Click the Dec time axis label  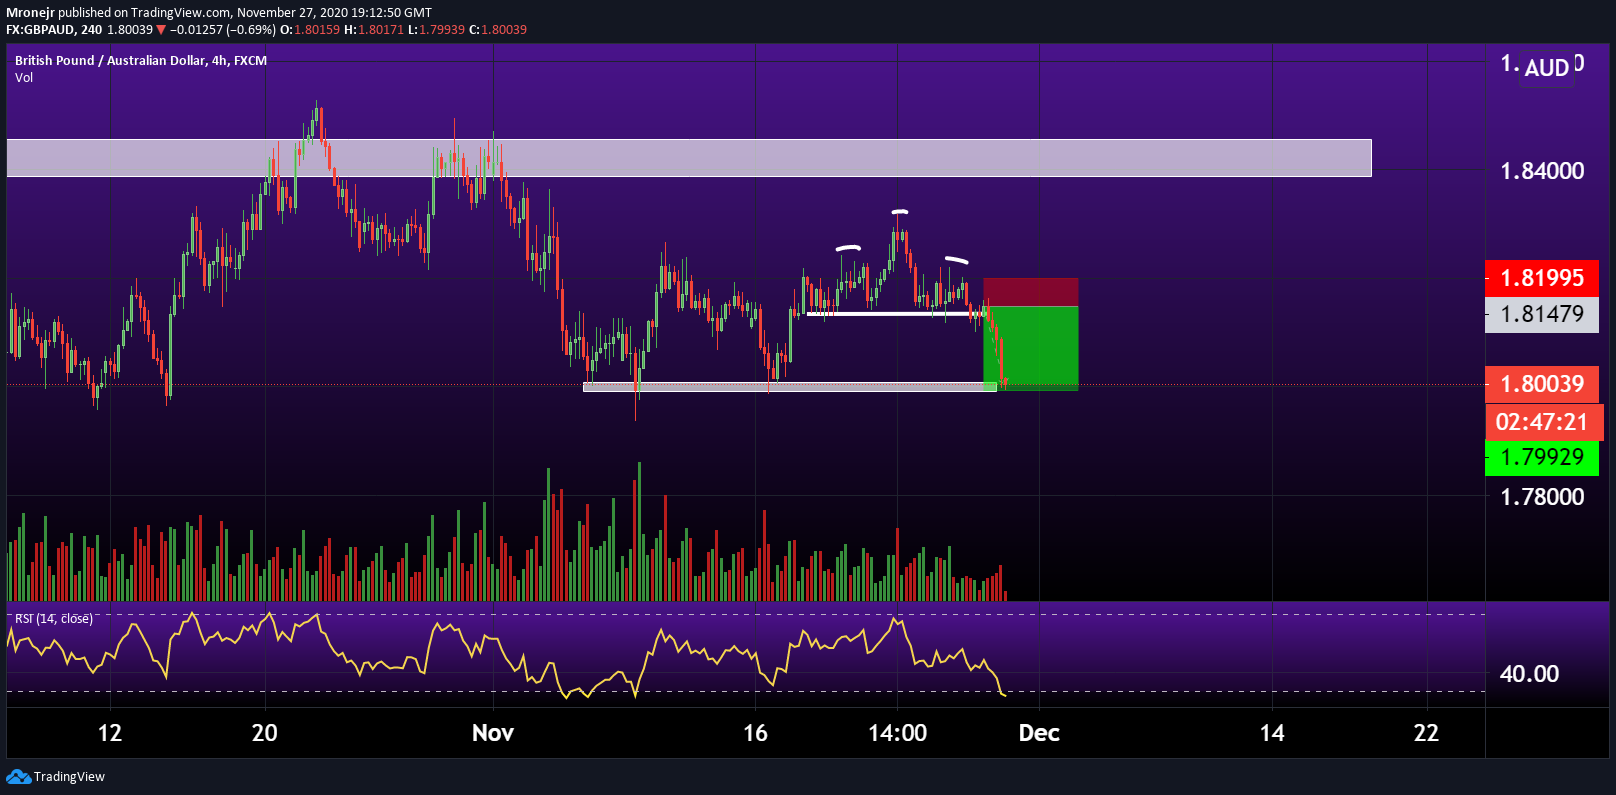pyautogui.click(x=1039, y=733)
